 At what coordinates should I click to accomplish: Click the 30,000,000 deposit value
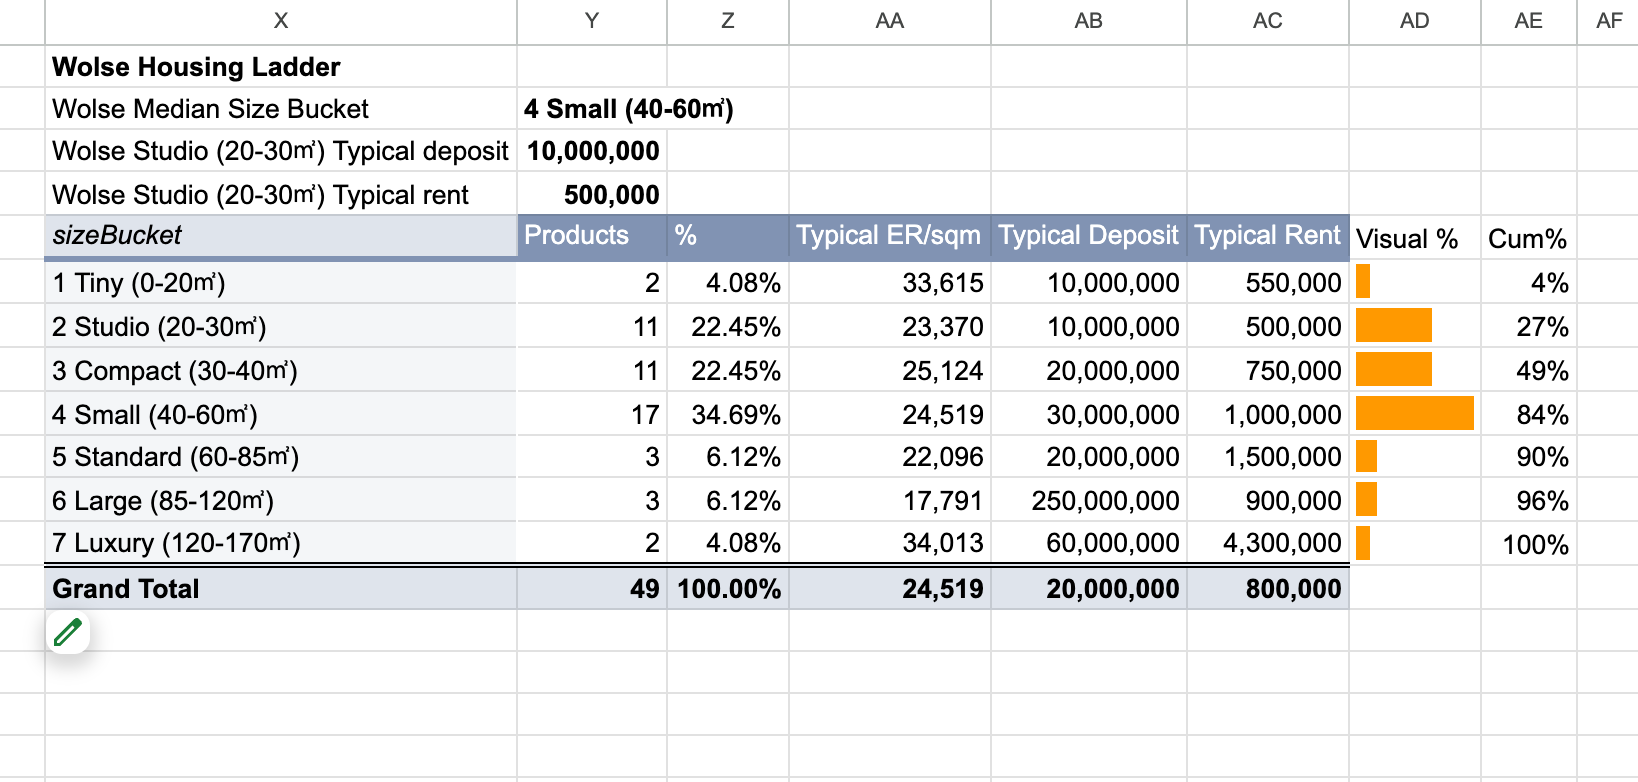pos(1089,415)
